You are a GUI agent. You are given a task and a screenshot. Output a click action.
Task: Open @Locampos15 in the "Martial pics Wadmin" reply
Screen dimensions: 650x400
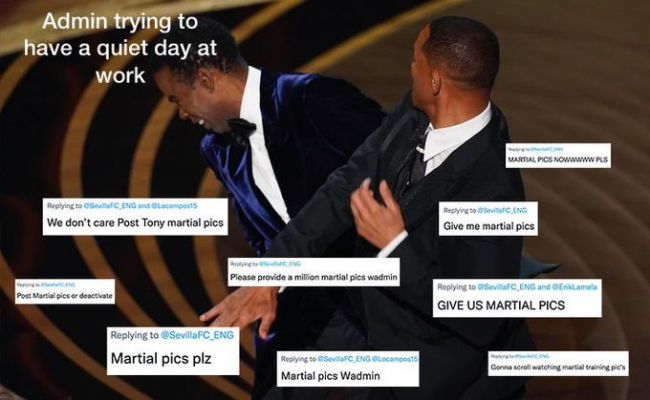395,359
